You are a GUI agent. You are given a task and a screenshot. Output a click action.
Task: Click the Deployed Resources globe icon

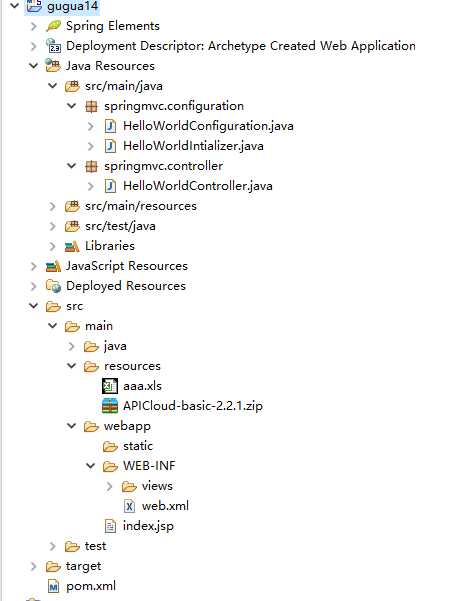[53, 286]
